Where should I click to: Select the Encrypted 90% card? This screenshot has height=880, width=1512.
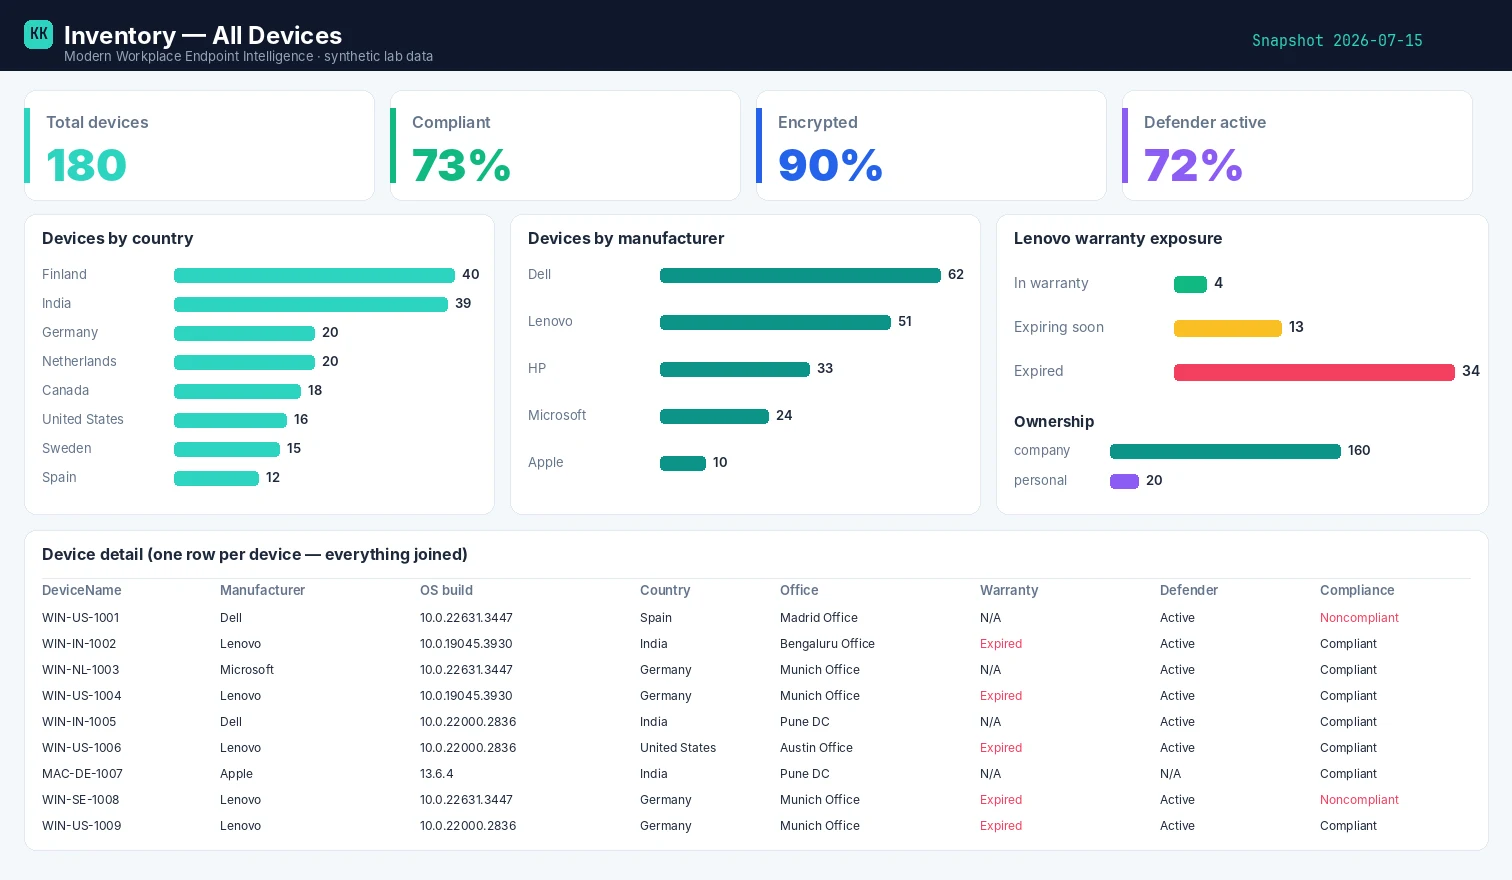[x=931, y=146]
